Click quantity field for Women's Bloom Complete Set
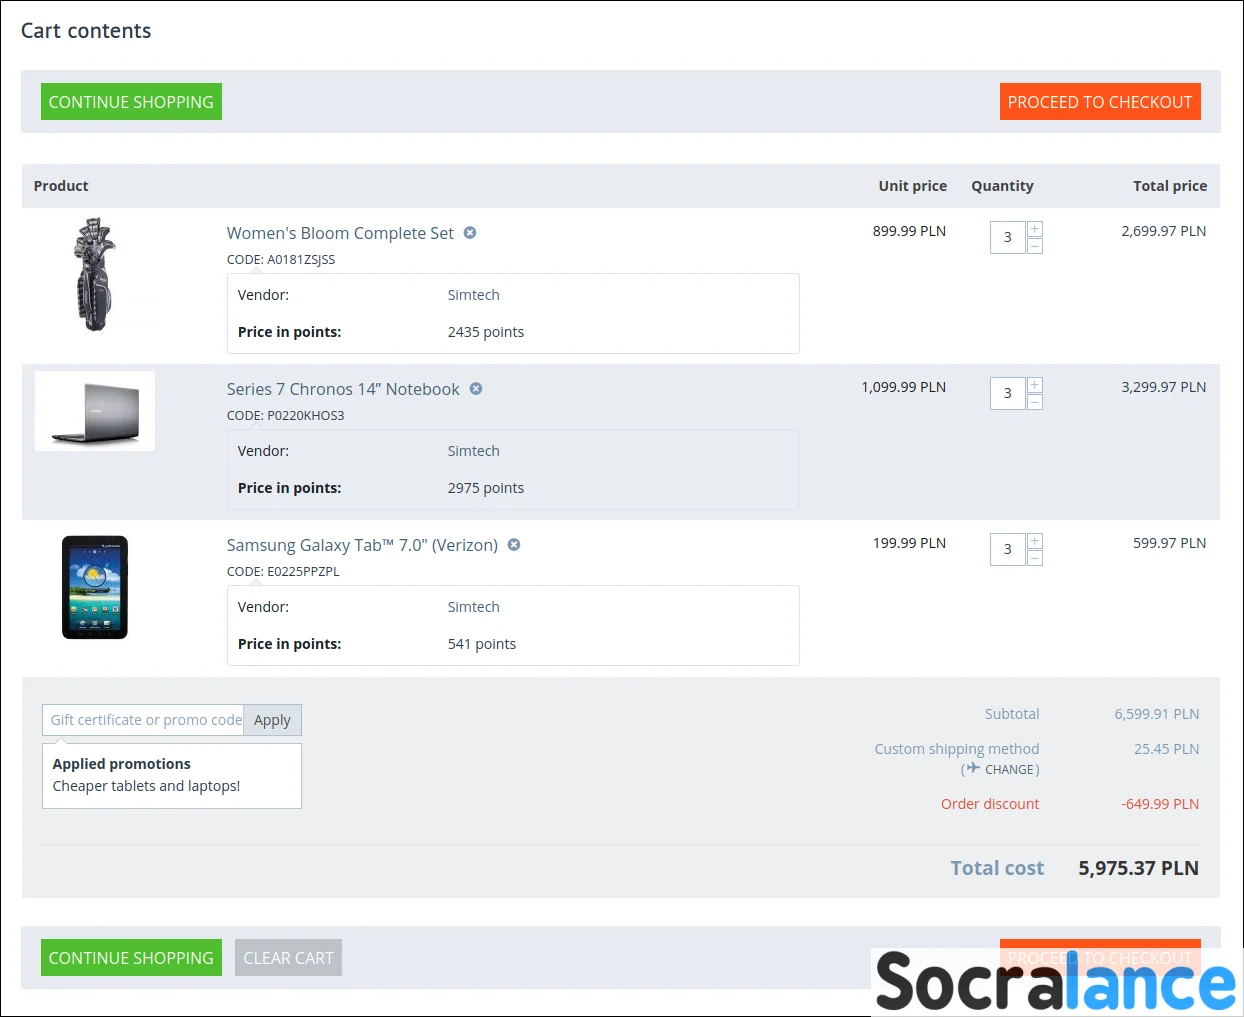1244x1017 pixels. point(1007,238)
